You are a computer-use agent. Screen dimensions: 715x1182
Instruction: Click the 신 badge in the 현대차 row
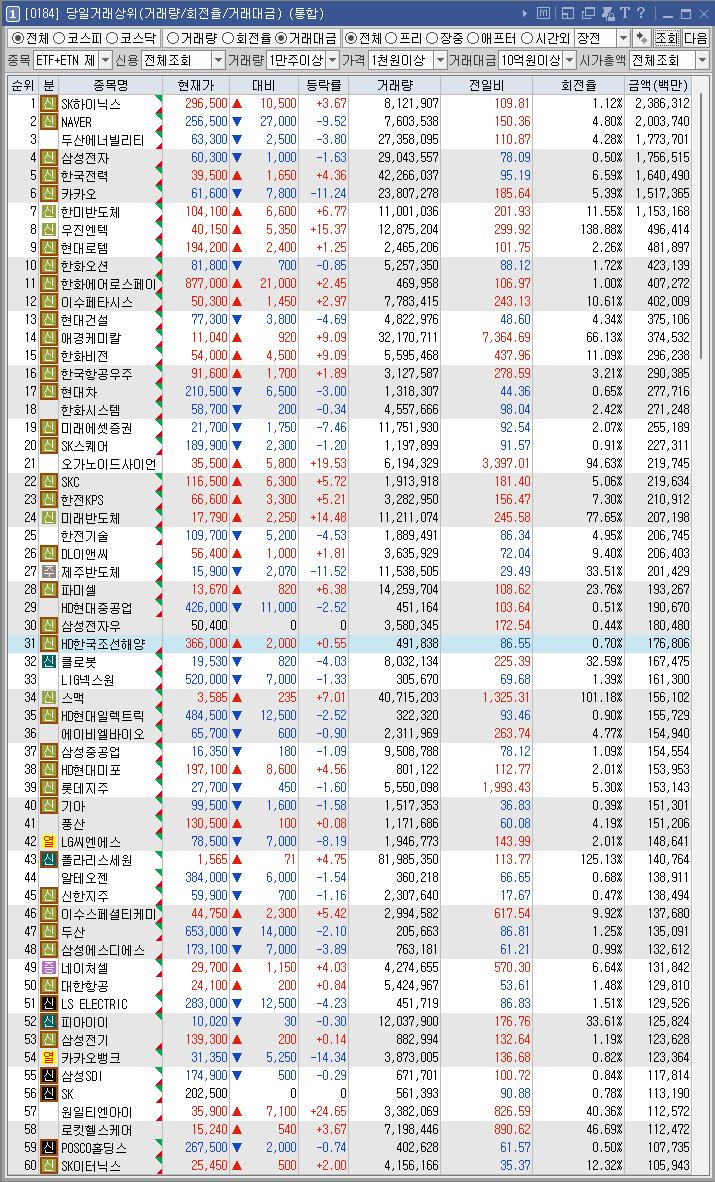49,391
